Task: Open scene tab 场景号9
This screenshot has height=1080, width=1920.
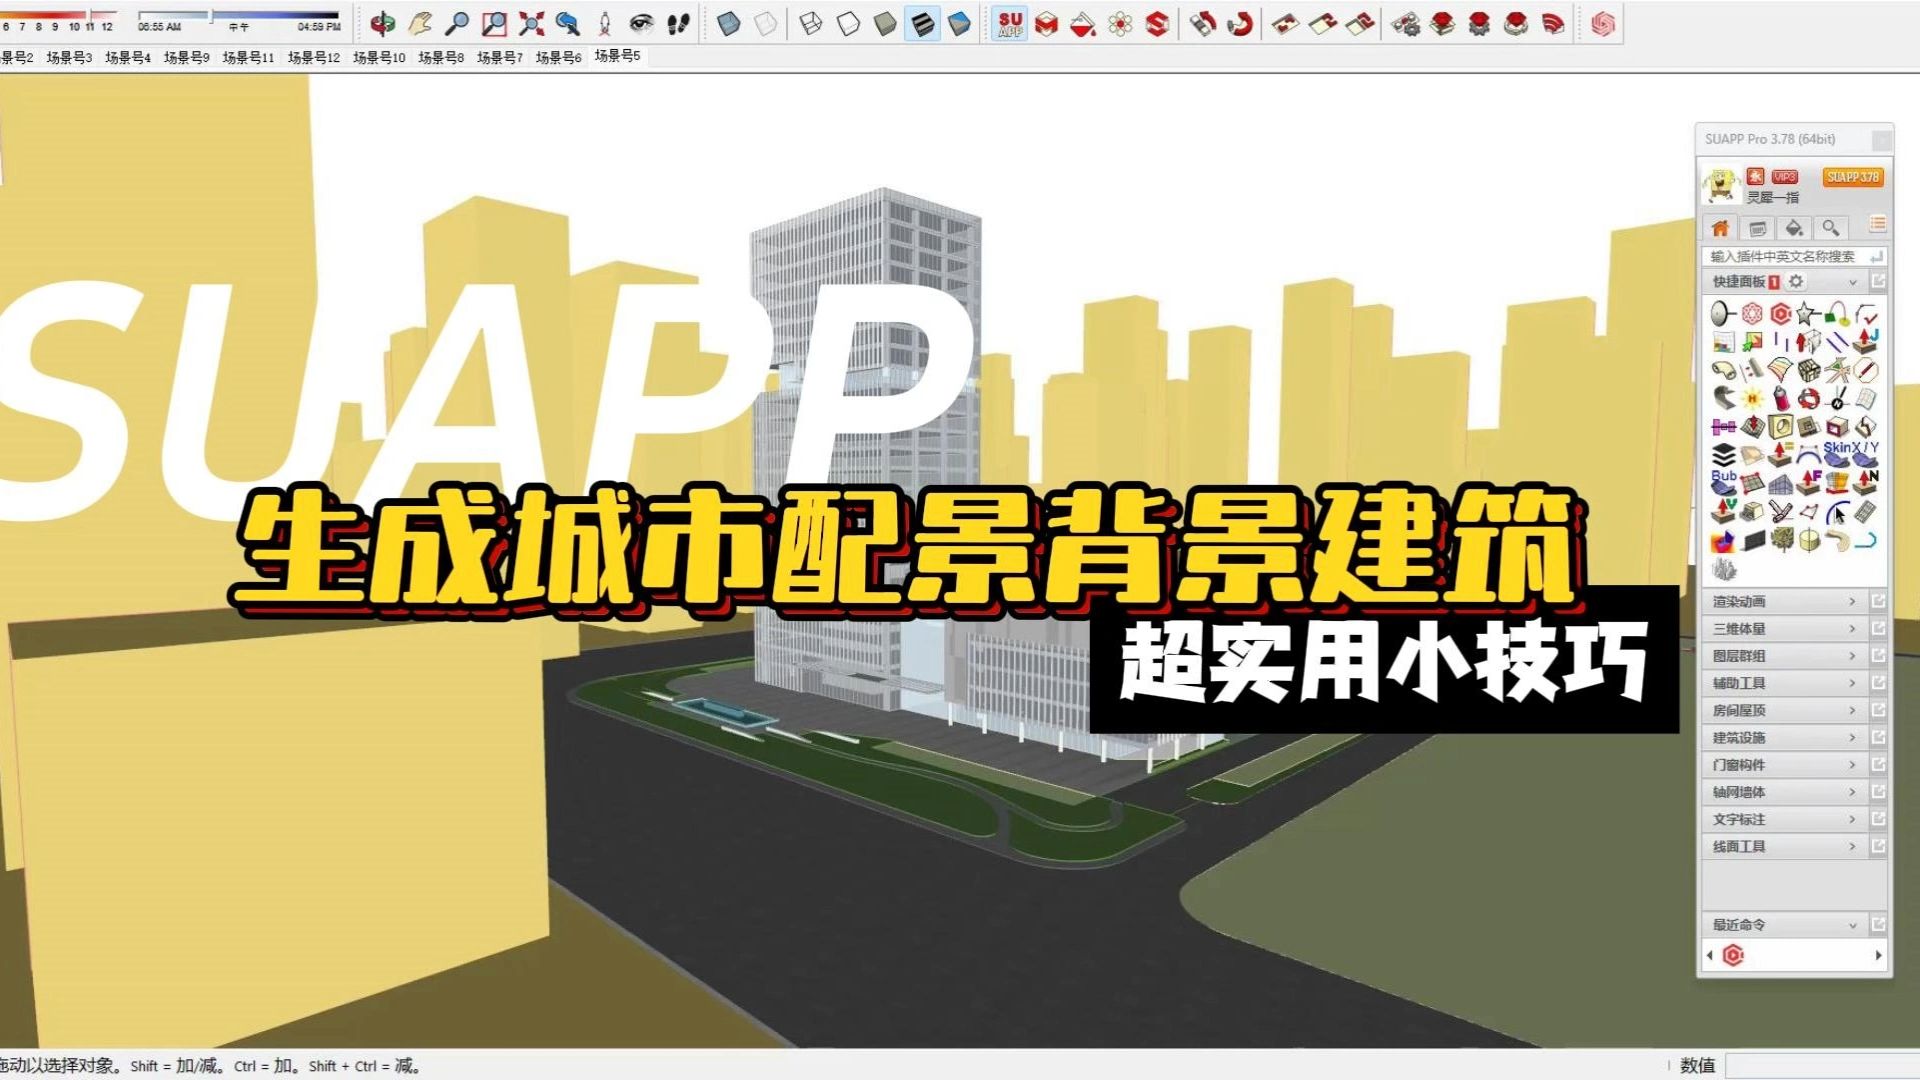Action: (187, 58)
